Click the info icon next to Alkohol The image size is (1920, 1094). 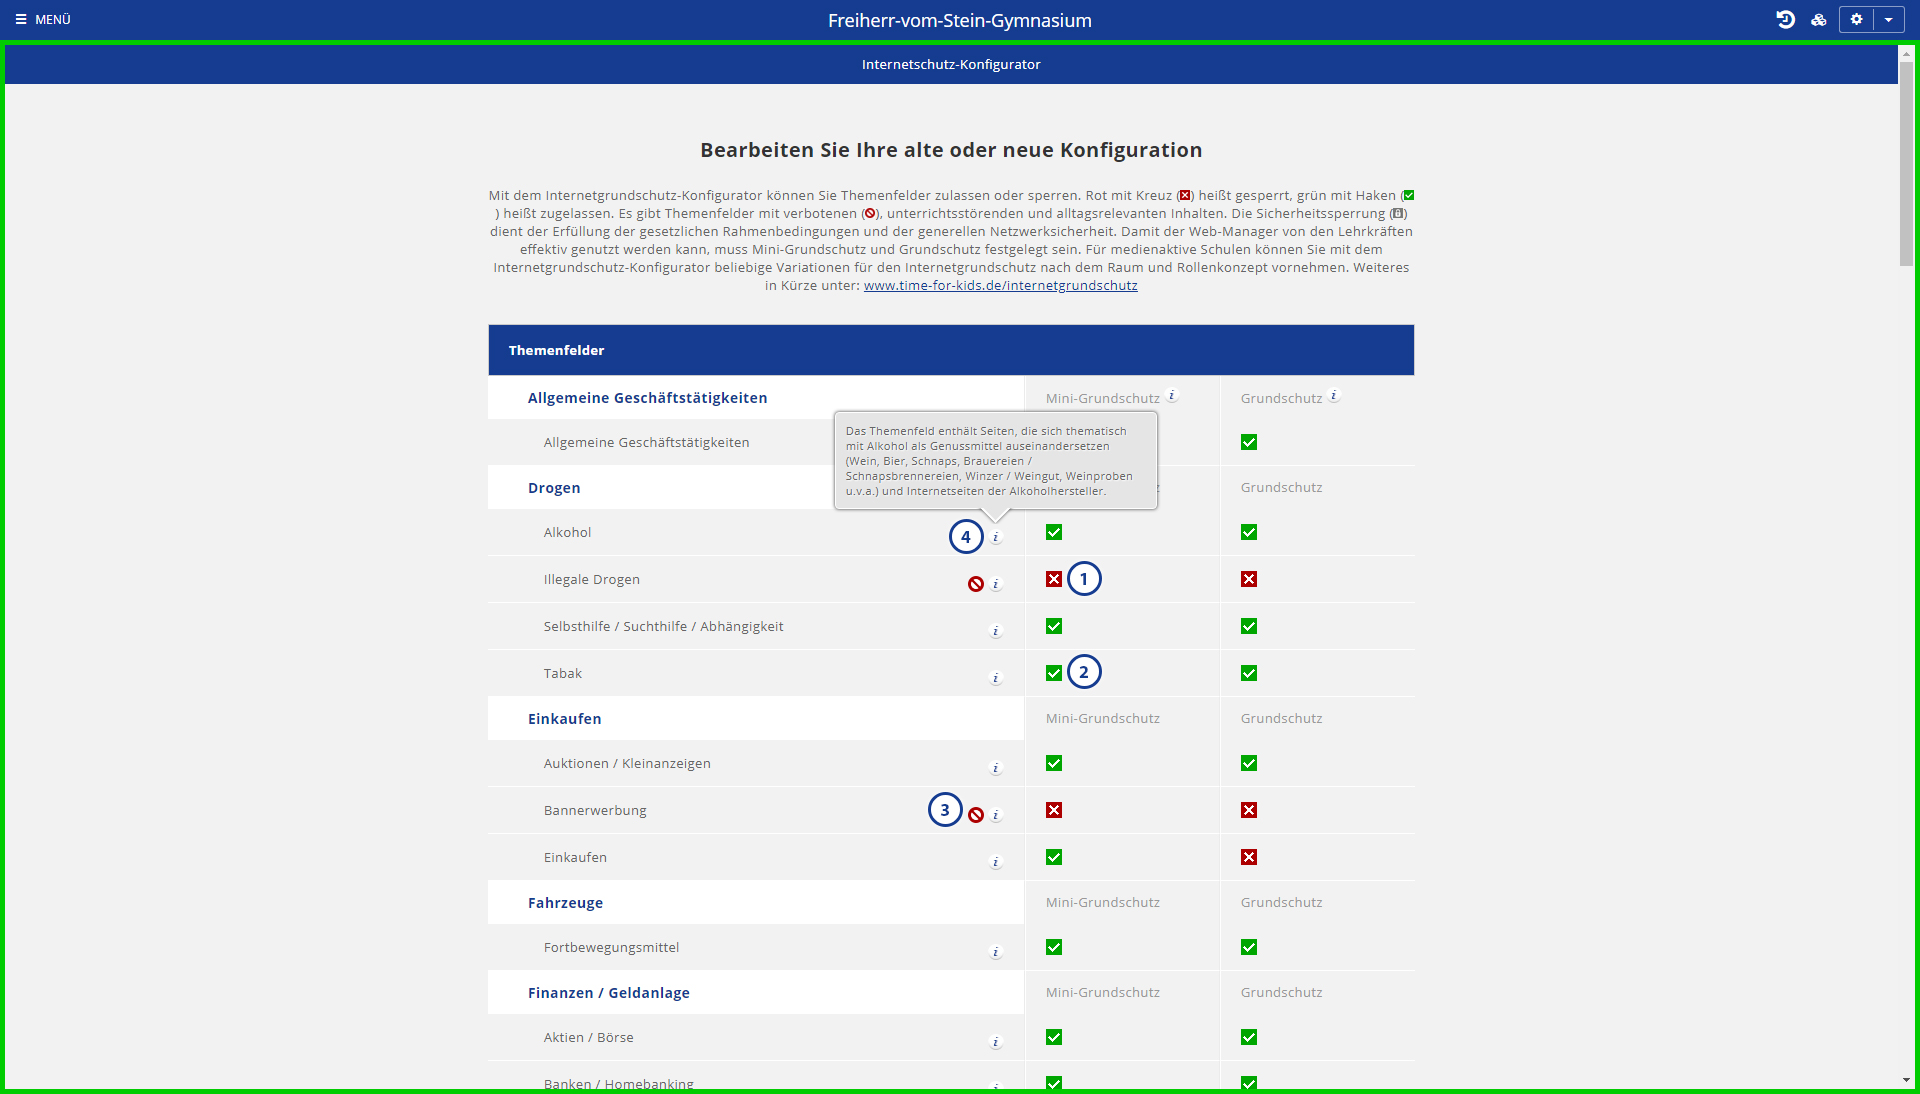pos(996,537)
